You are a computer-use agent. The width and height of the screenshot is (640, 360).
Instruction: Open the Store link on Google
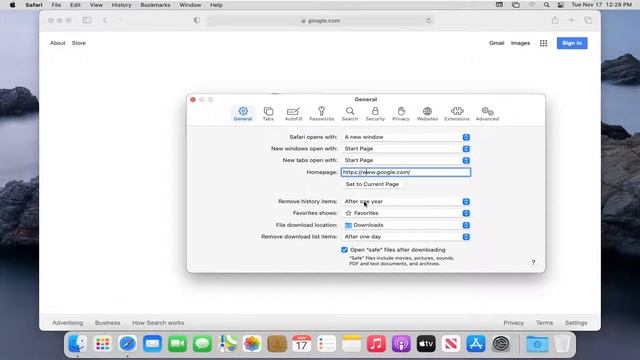pos(79,43)
